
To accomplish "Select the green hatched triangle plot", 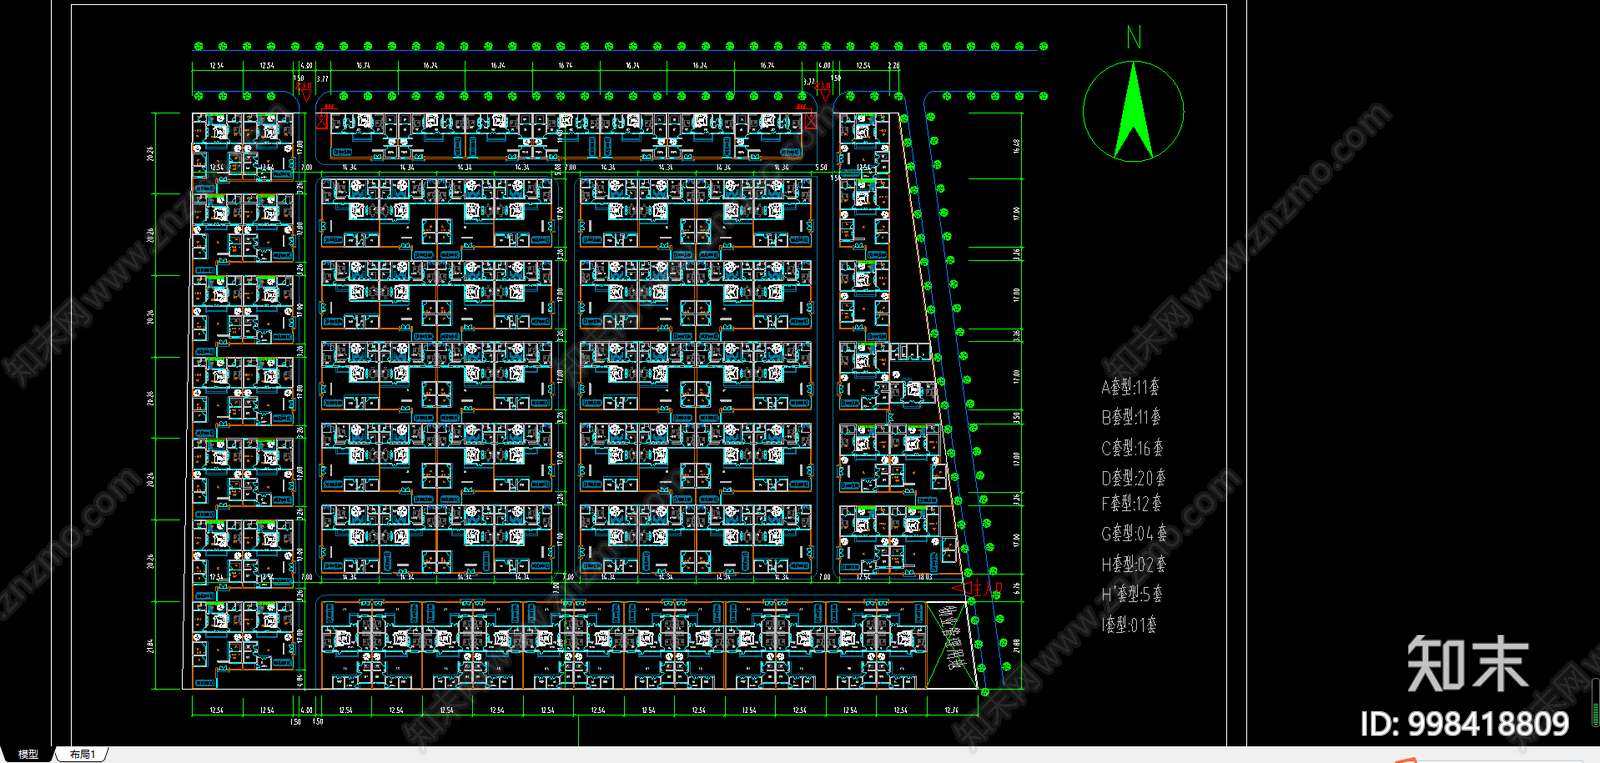I will [x=951, y=645].
